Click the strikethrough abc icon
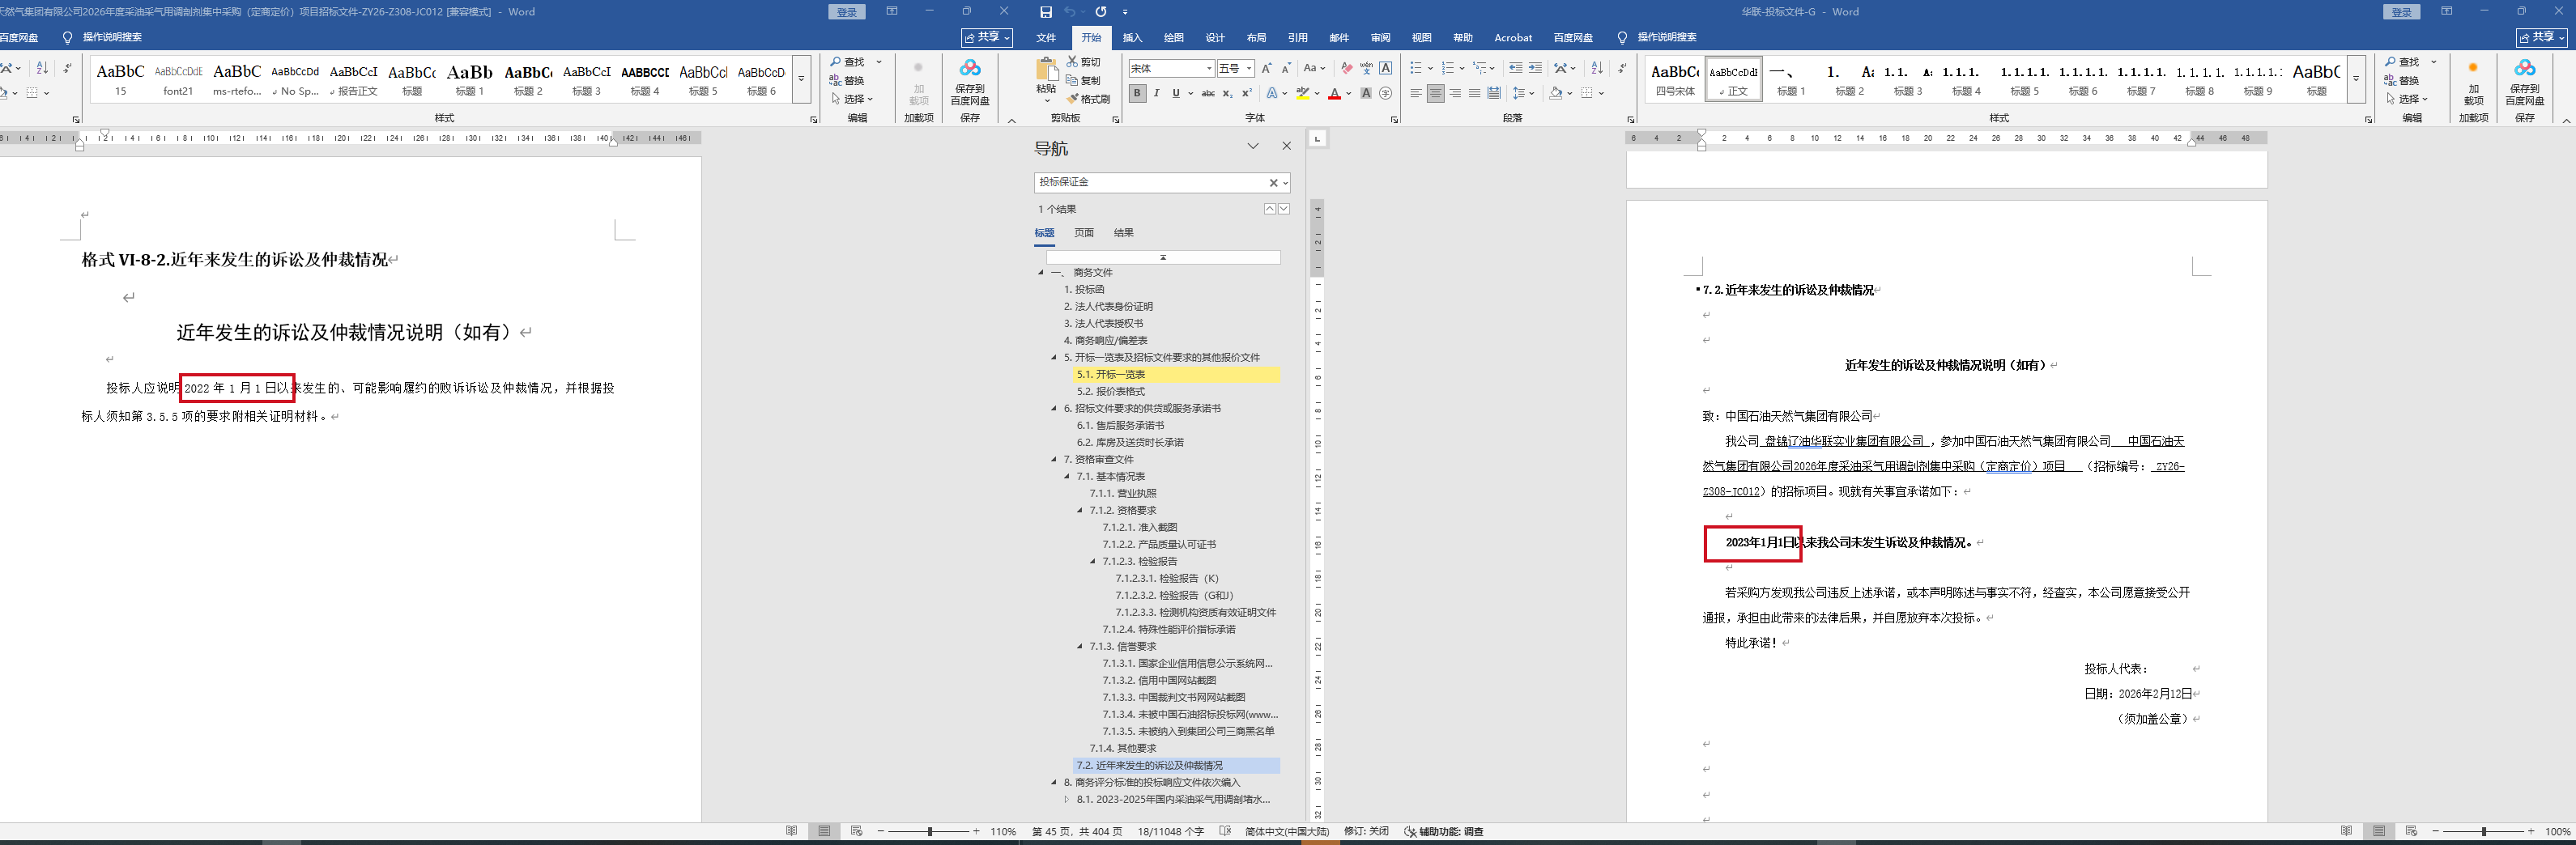The height and width of the screenshot is (845, 2576). 1208,93
